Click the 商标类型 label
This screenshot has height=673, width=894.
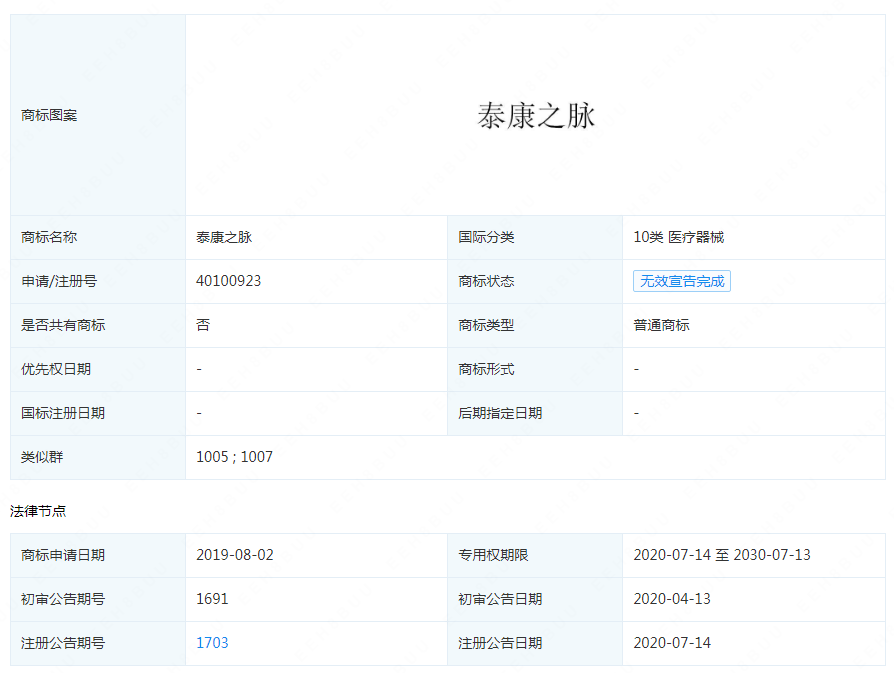click(486, 325)
